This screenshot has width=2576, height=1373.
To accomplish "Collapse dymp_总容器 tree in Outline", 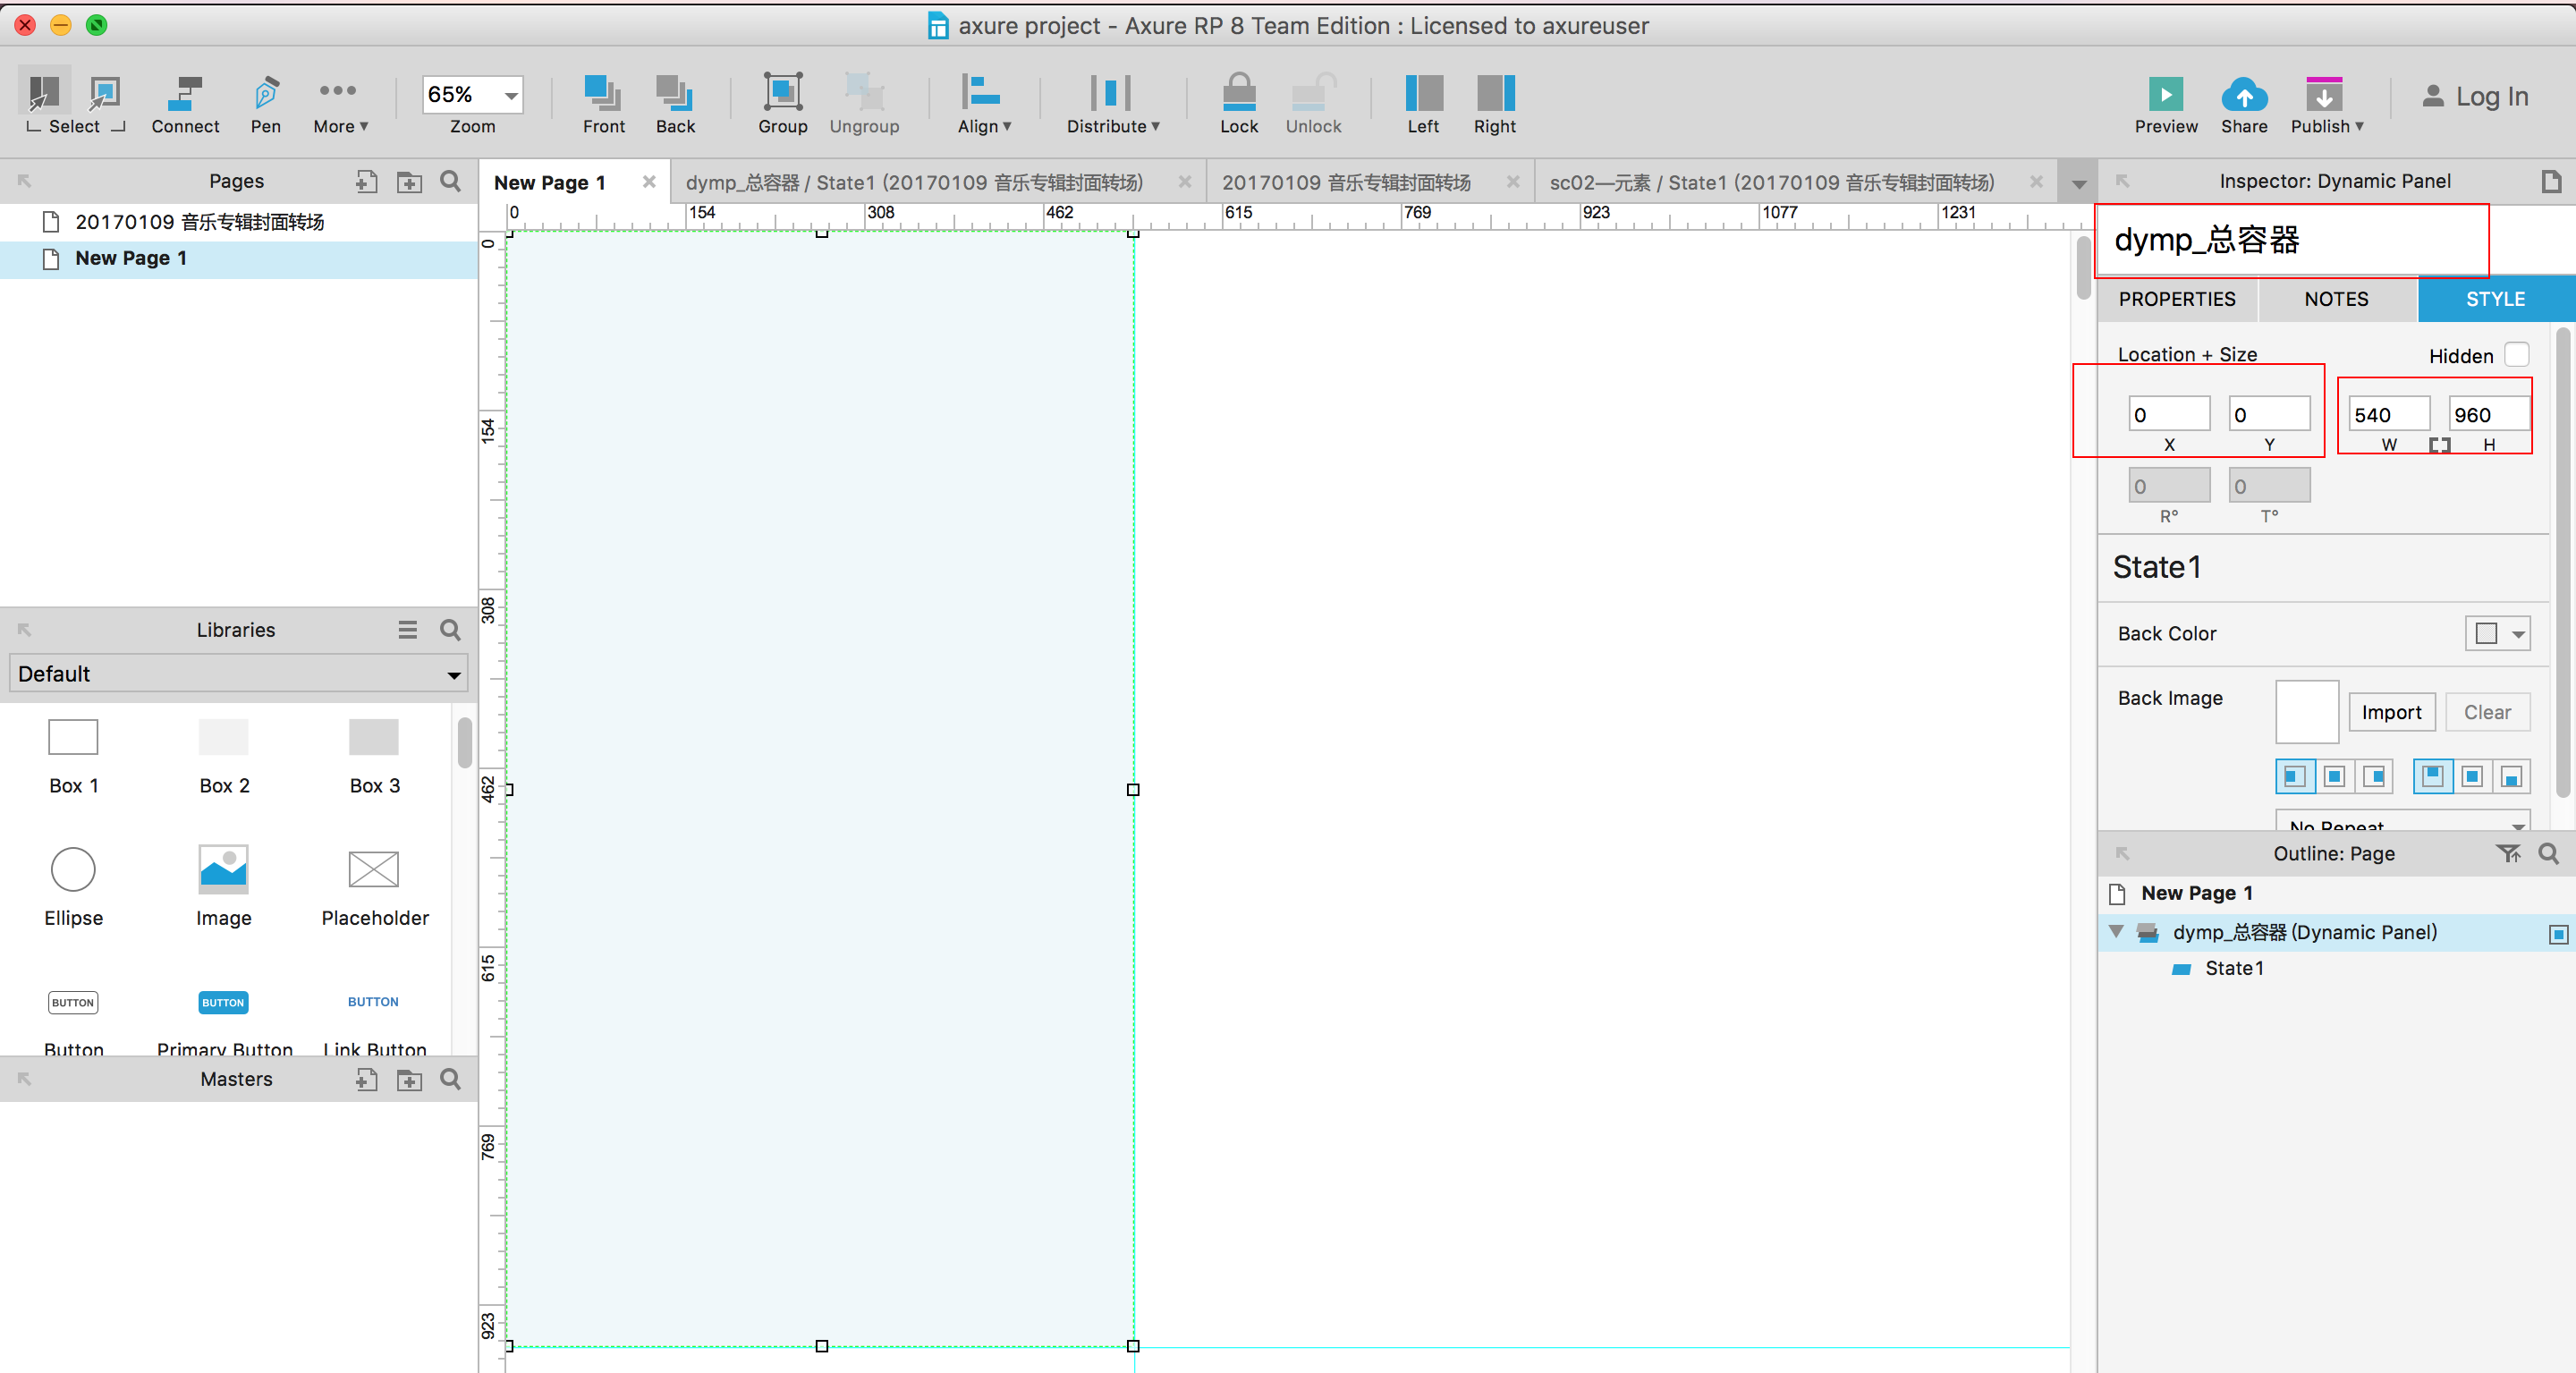I will (x=2116, y=932).
